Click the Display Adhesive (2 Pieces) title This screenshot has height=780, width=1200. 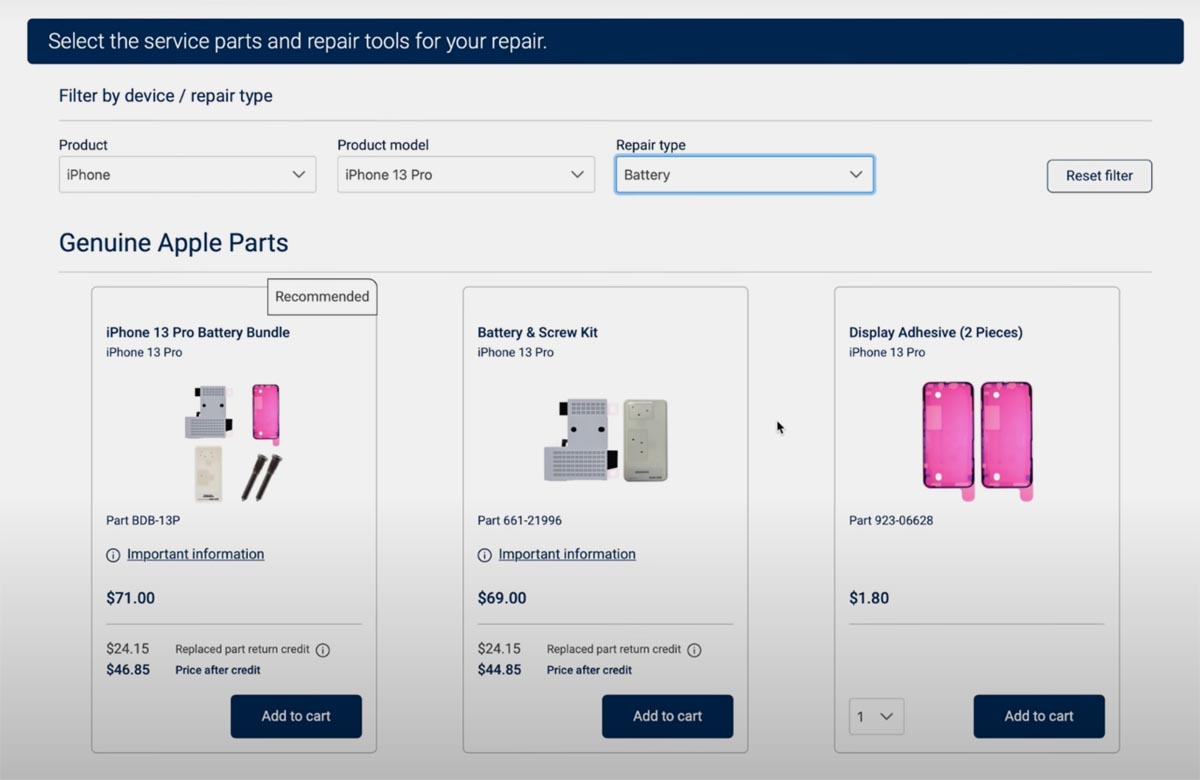pyautogui.click(x=936, y=332)
